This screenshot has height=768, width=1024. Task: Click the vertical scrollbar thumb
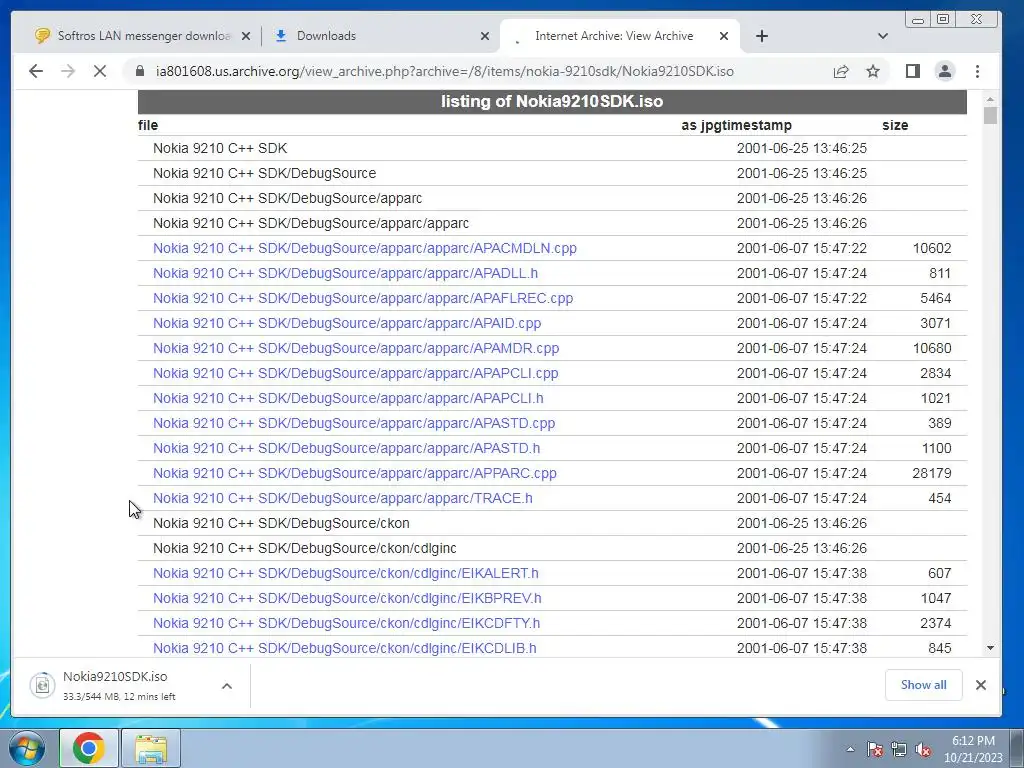tap(991, 116)
